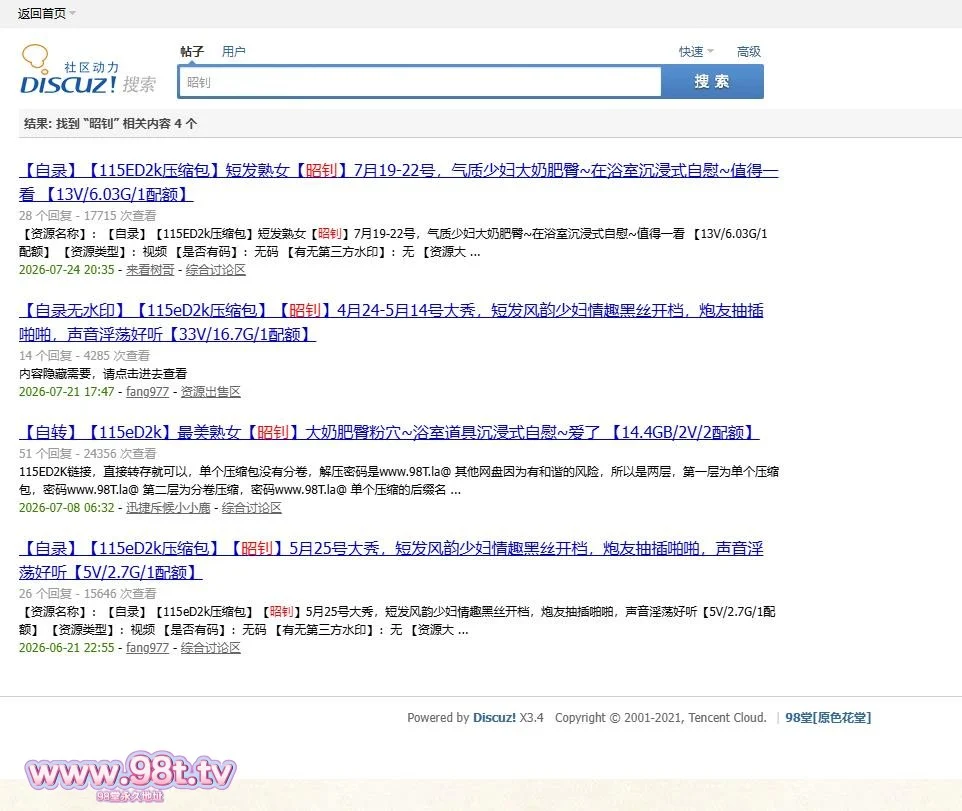This screenshot has width=962, height=811.
Task: Open author link on the 2026-07-24 20:35 result
Action: tap(150, 270)
